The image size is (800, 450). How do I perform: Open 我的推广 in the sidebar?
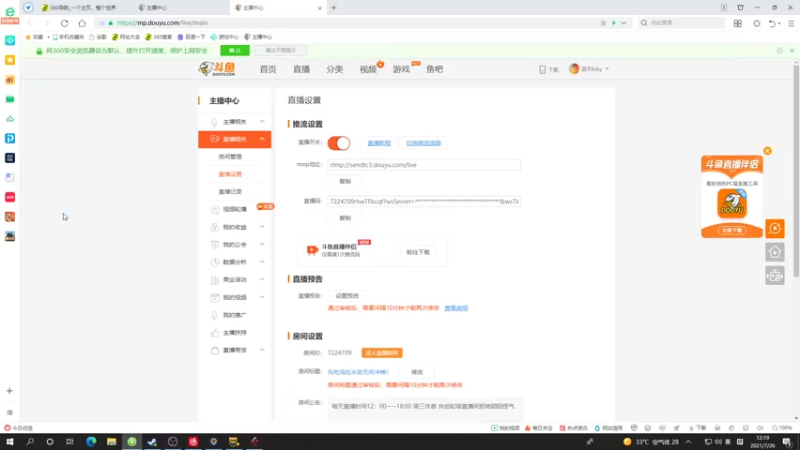pyautogui.click(x=235, y=315)
